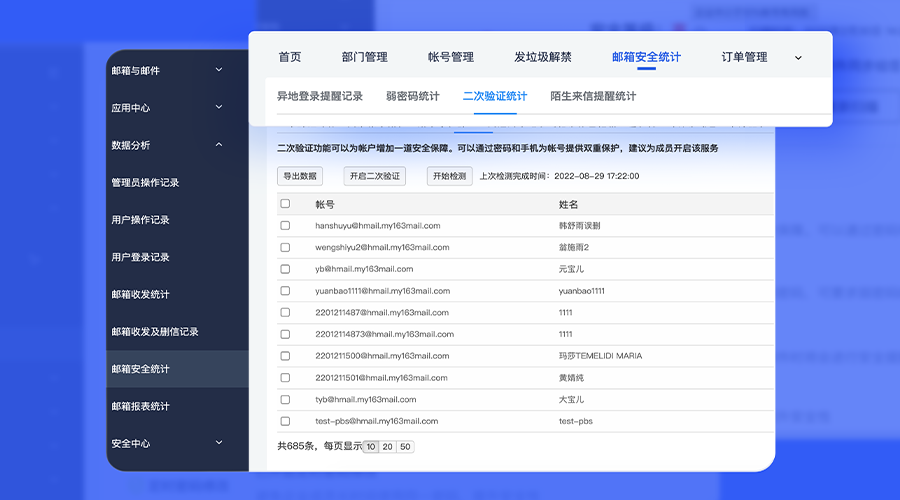Open the 弱密码统计 sub-tab
Viewport: 900px width, 500px height.
[412, 96]
